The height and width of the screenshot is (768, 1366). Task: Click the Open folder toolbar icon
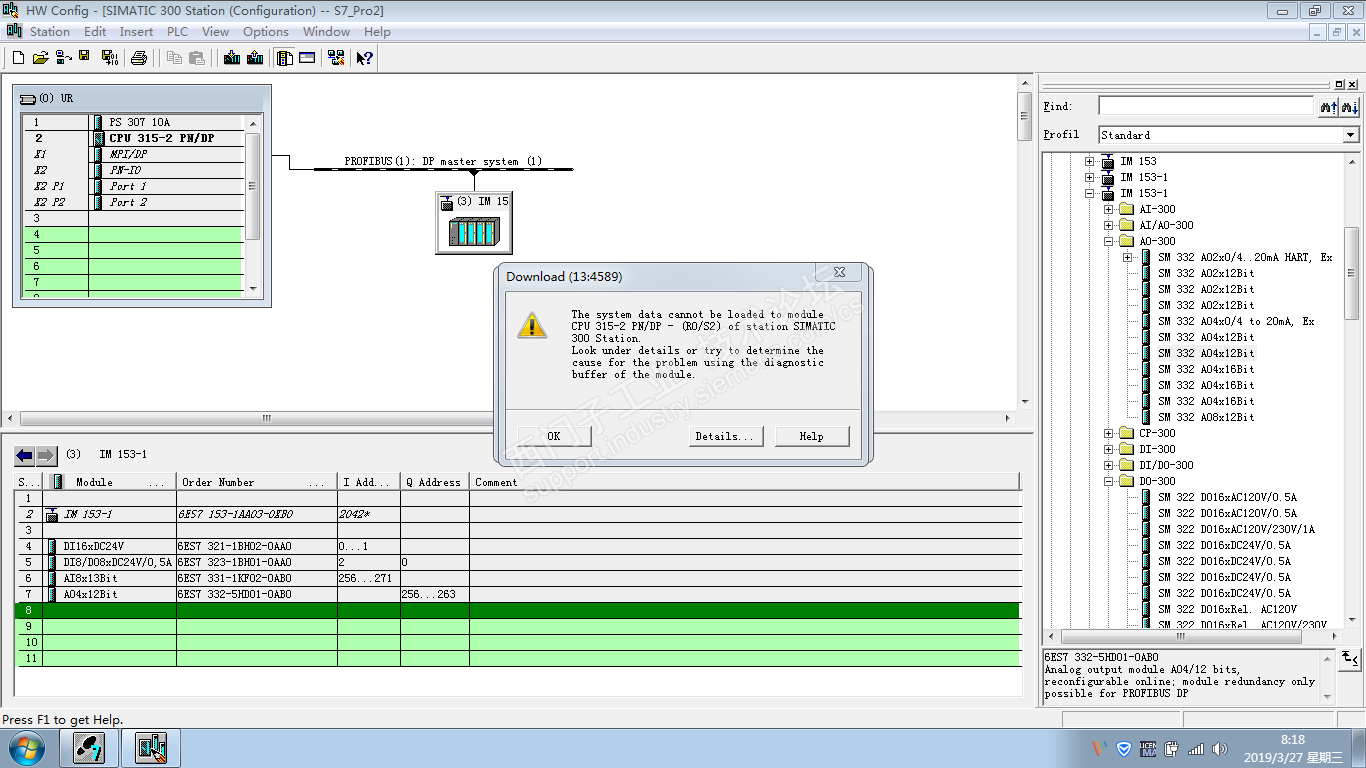pyautogui.click(x=41, y=58)
